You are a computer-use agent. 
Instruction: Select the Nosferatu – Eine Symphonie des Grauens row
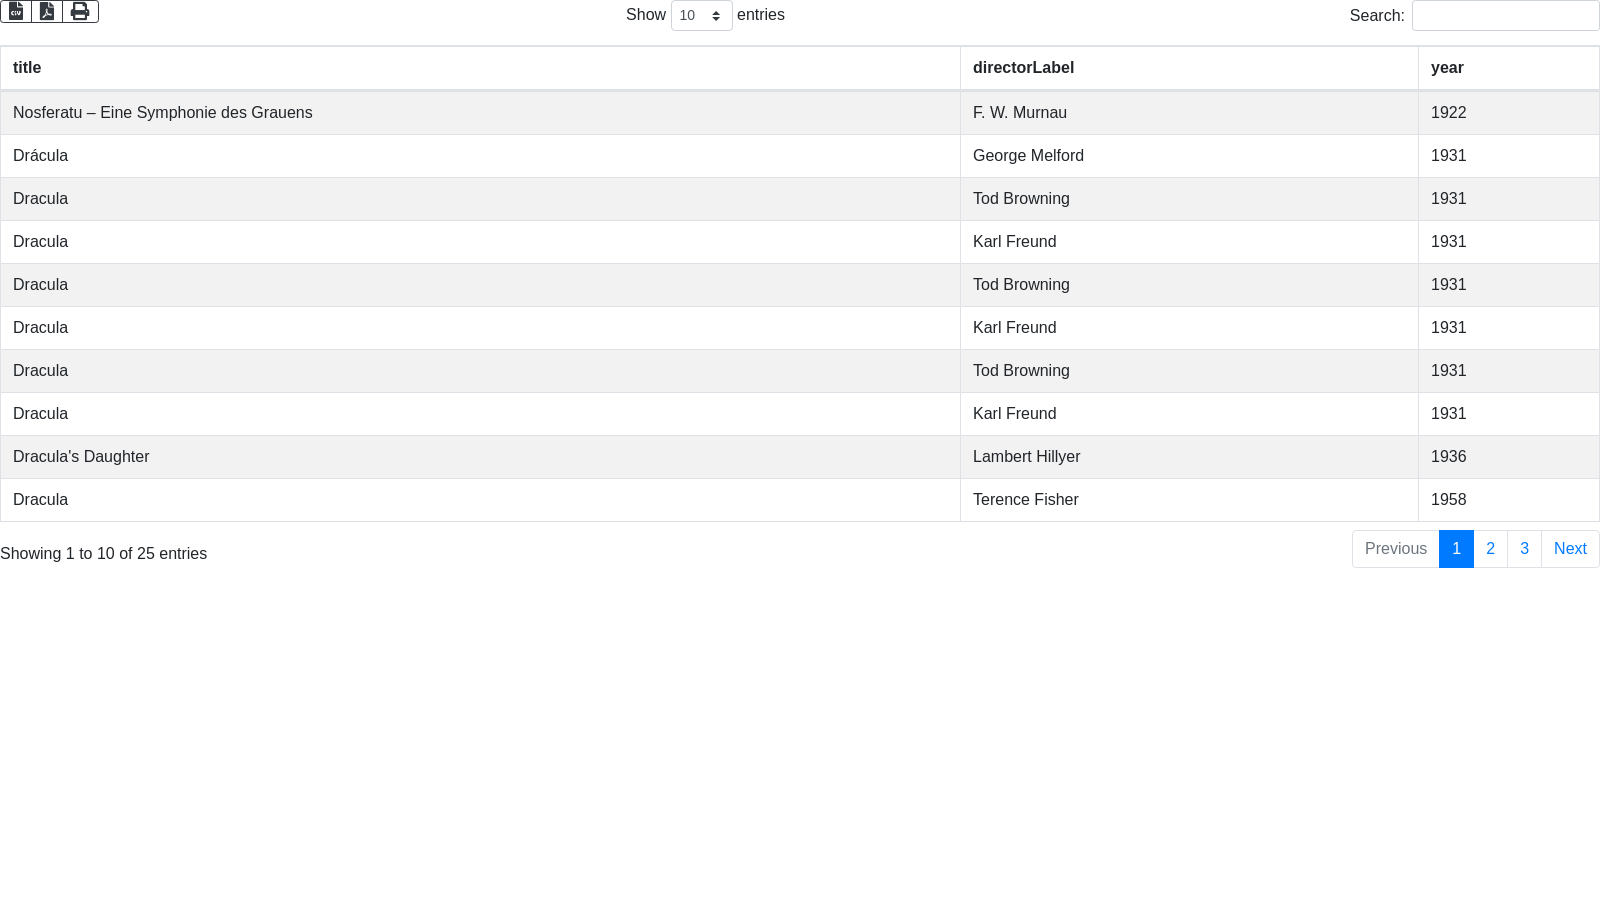click(x=163, y=113)
